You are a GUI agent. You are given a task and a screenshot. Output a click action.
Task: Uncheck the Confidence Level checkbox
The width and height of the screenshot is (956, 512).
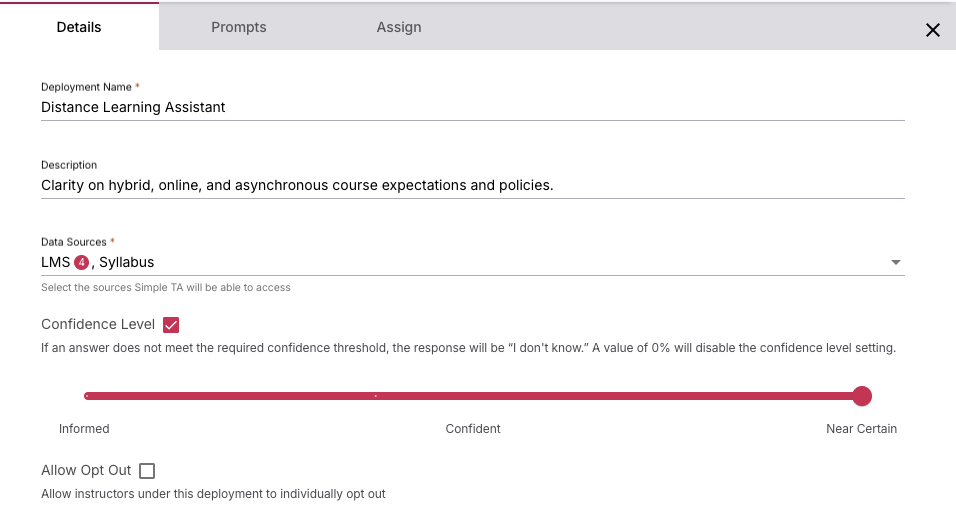(170, 325)
